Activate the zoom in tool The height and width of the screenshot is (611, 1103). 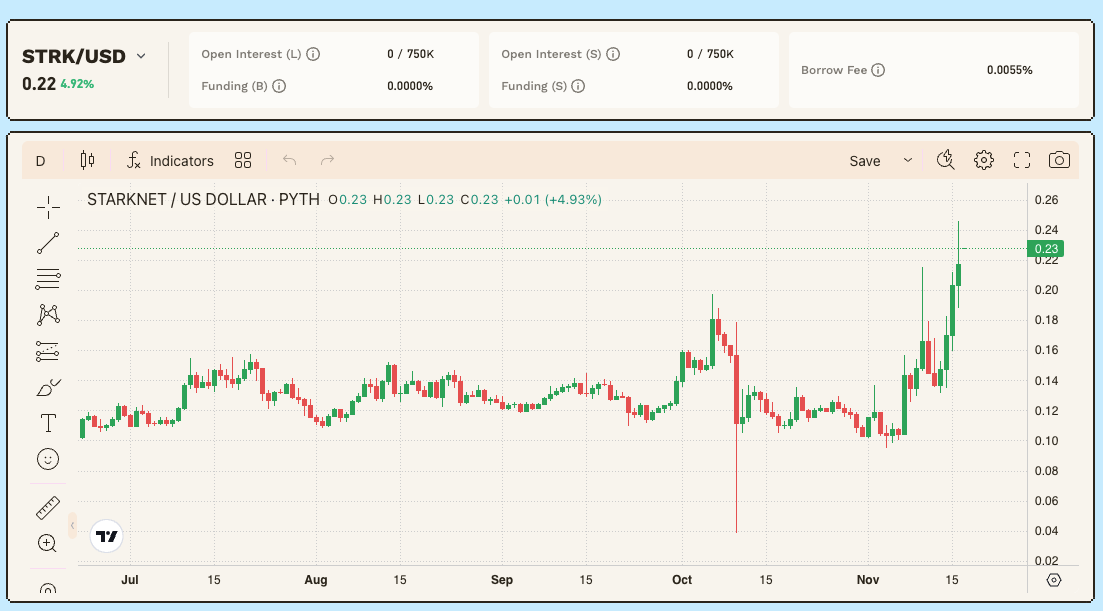pos(48,544)
